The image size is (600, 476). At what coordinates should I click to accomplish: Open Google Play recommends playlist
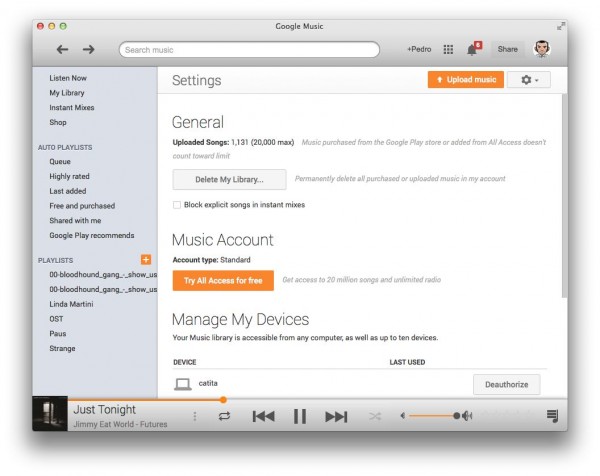click(92, 235)
